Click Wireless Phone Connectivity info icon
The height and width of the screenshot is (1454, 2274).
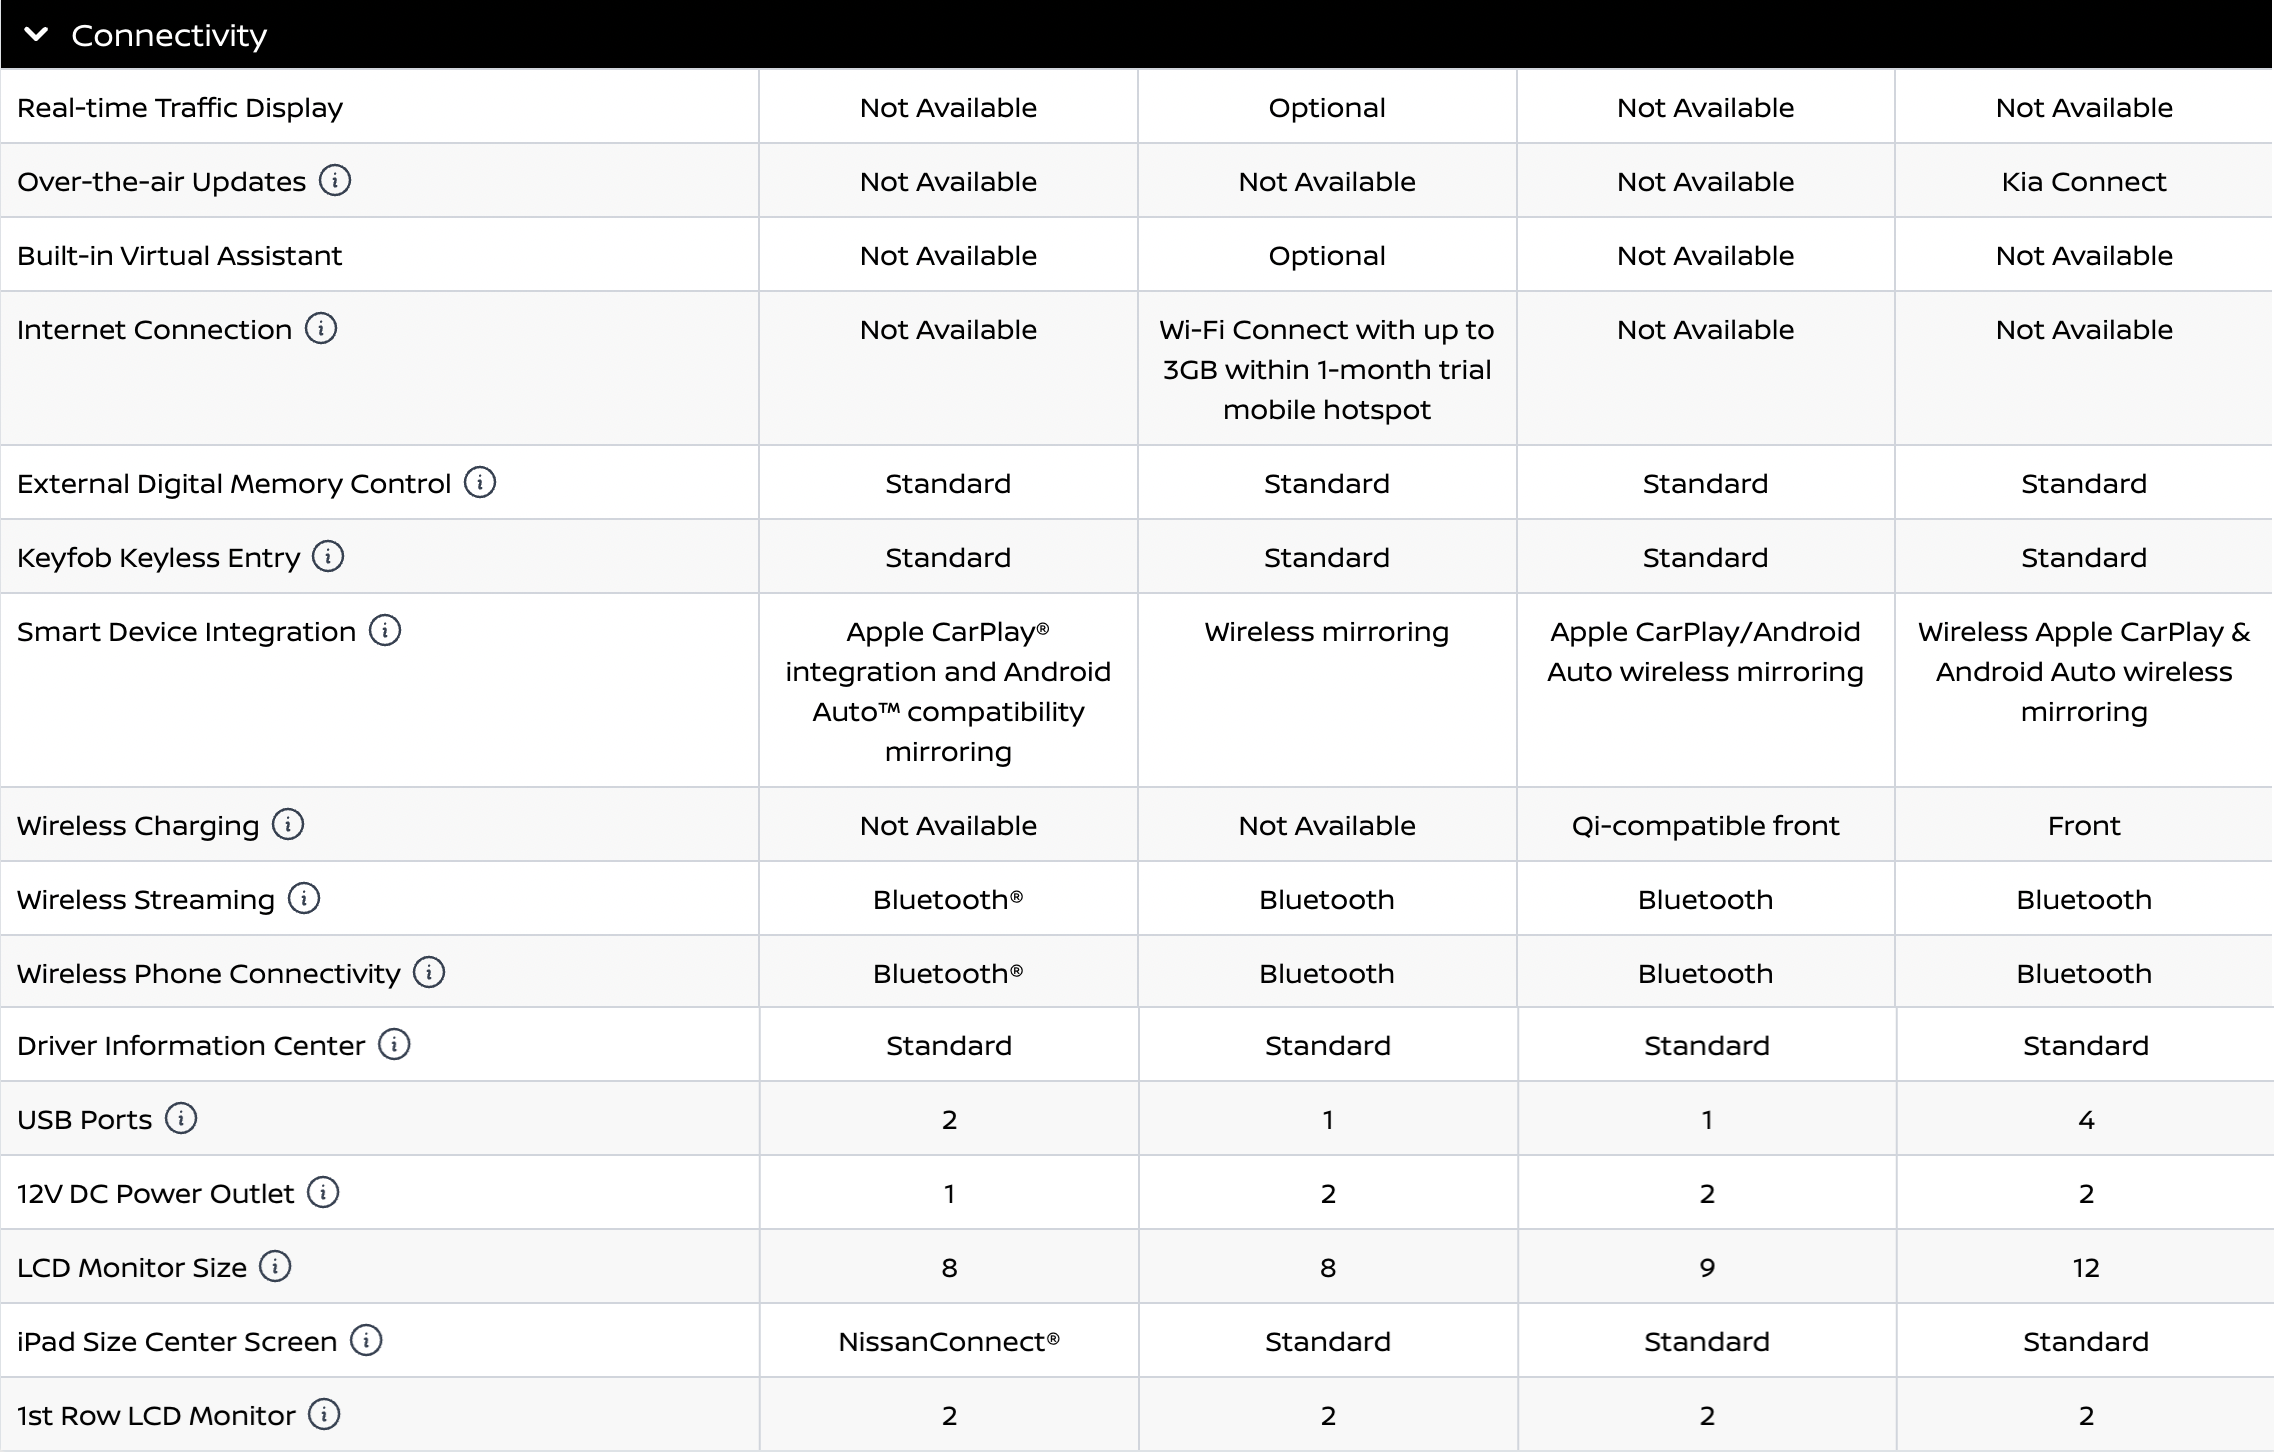(x=429, y=973)
